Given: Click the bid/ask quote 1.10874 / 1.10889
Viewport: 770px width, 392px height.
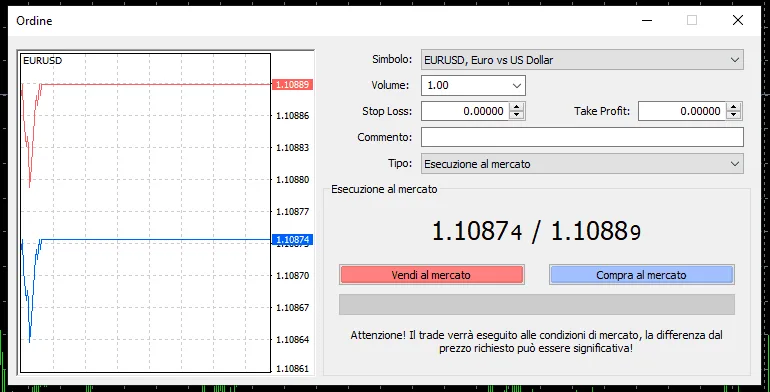Looking at the screenshot, I should (x=536, y=231).
